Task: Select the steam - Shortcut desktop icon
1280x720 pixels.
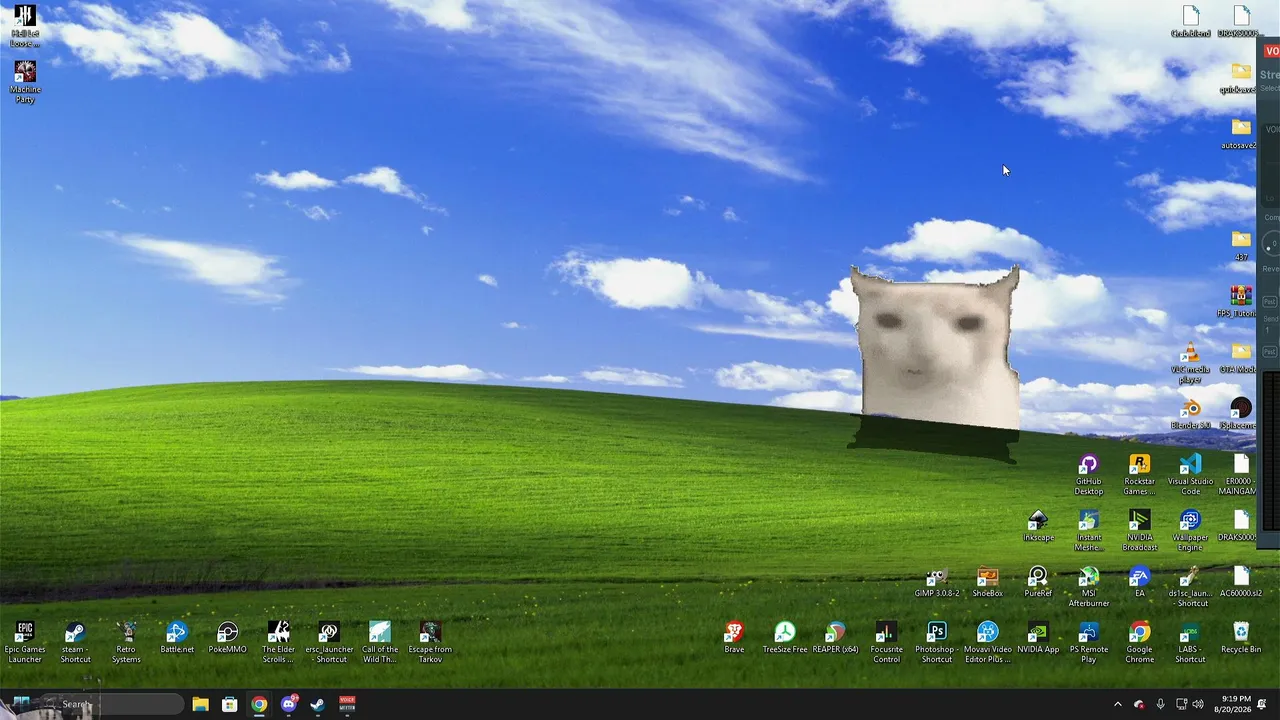Action: click(x=75, y=641)
